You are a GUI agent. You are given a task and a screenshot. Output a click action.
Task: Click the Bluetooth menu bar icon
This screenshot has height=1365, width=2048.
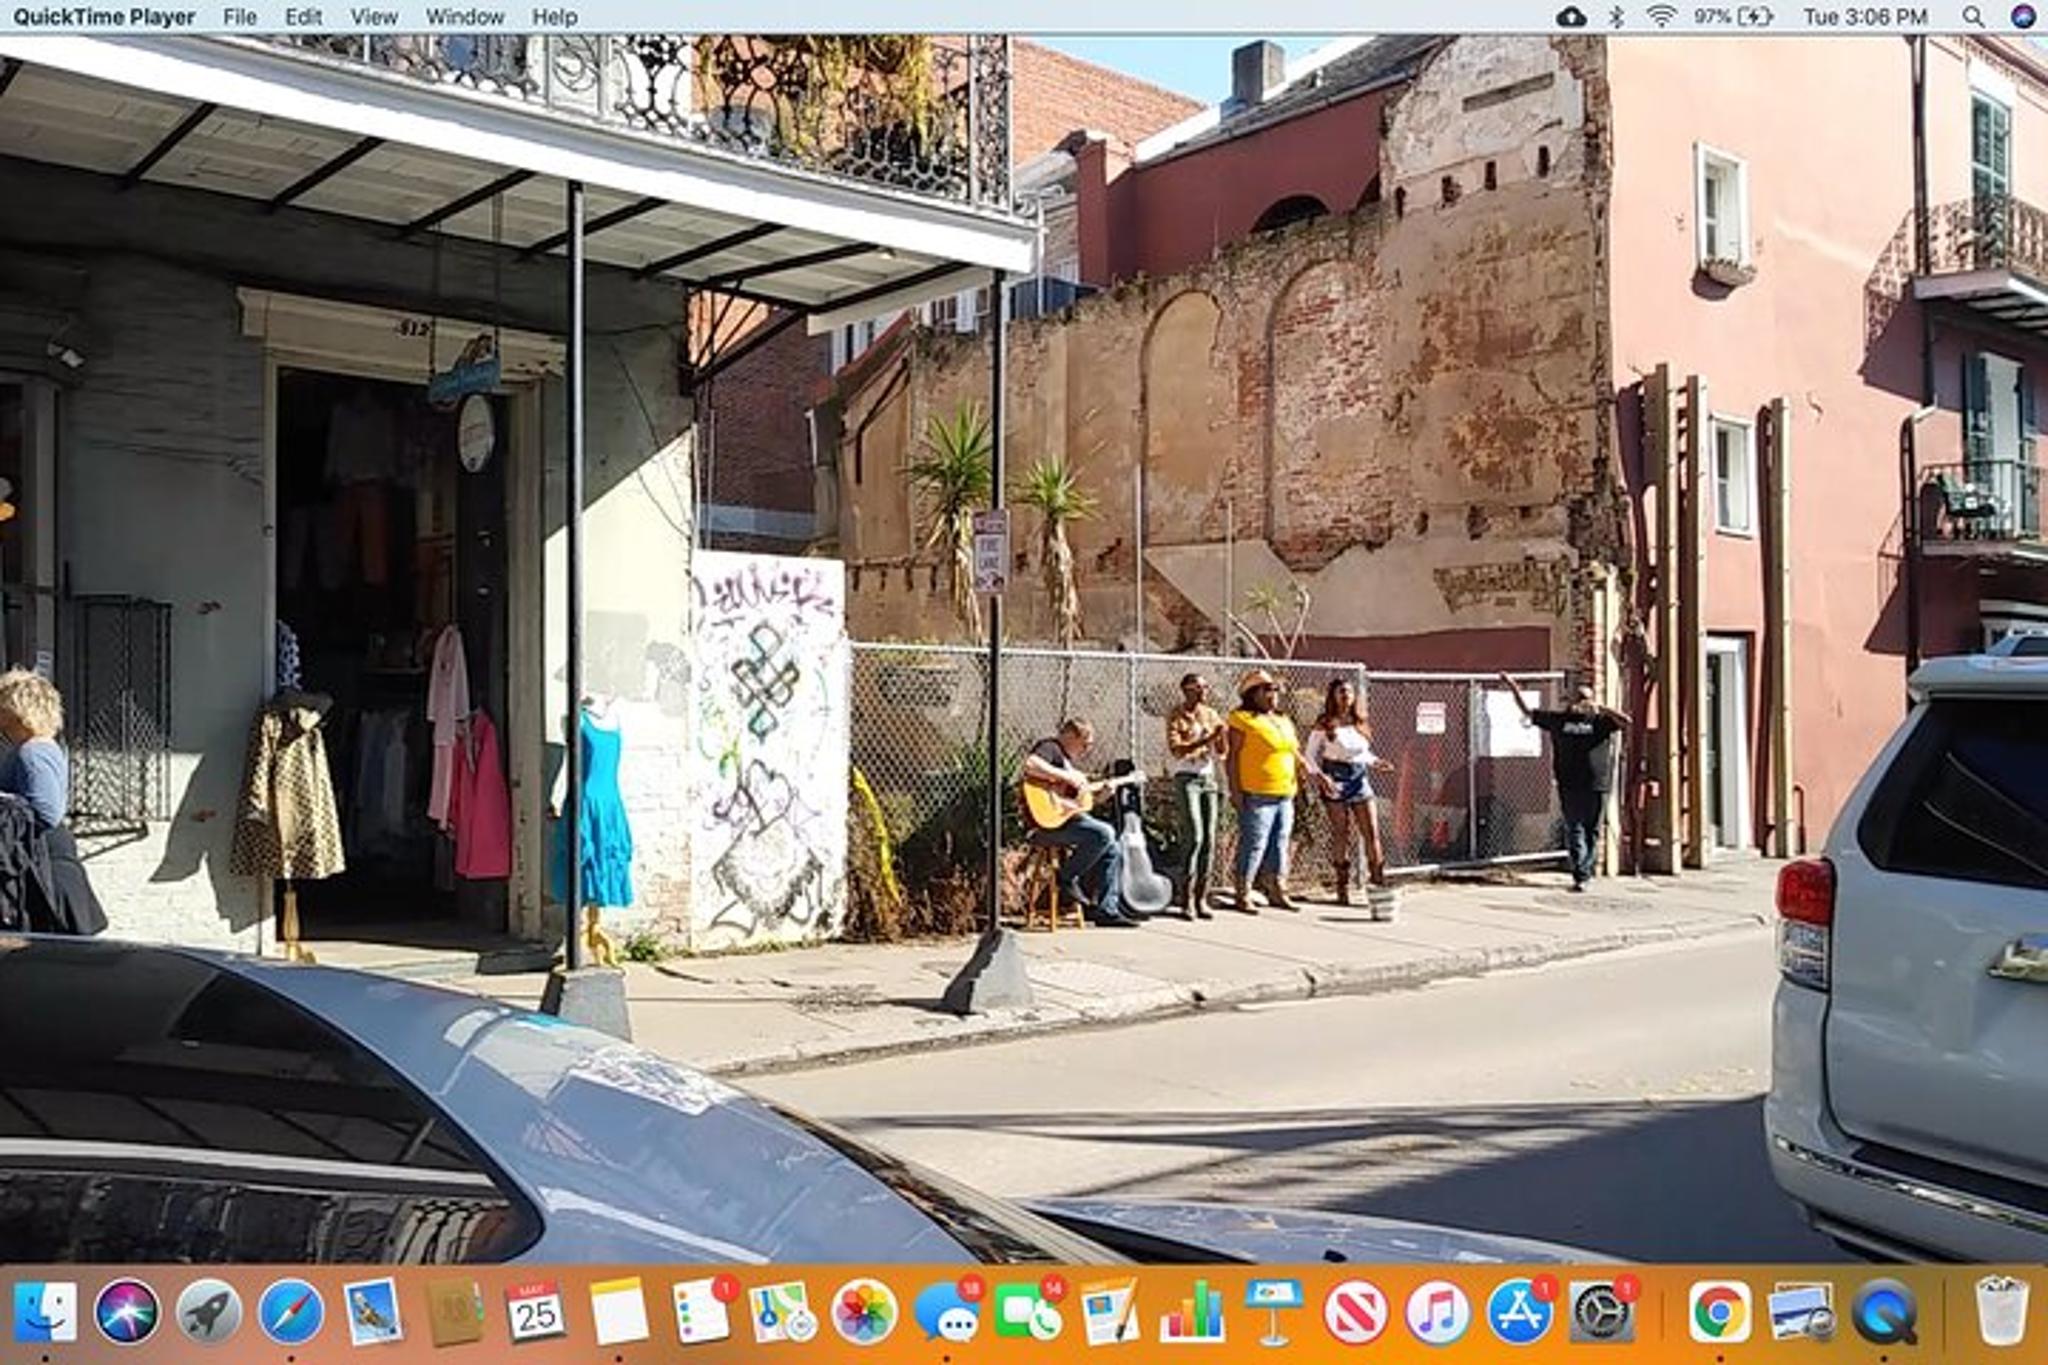1617,17
